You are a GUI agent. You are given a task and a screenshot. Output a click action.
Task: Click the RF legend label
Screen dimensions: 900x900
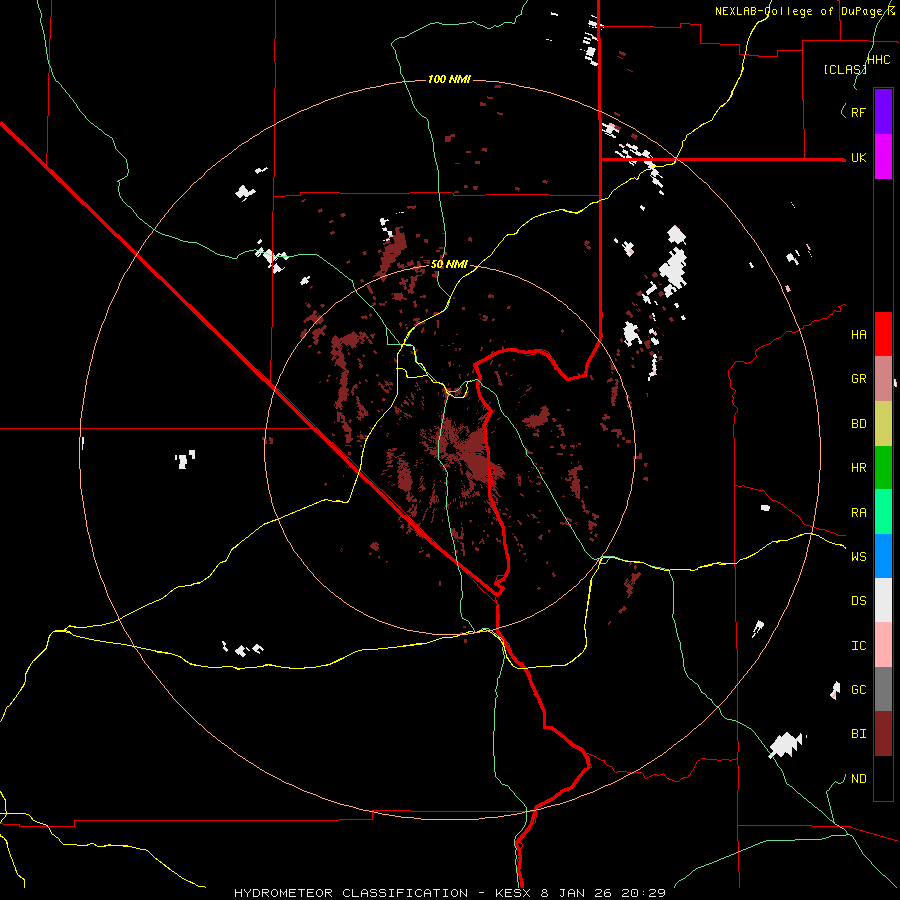859,112
